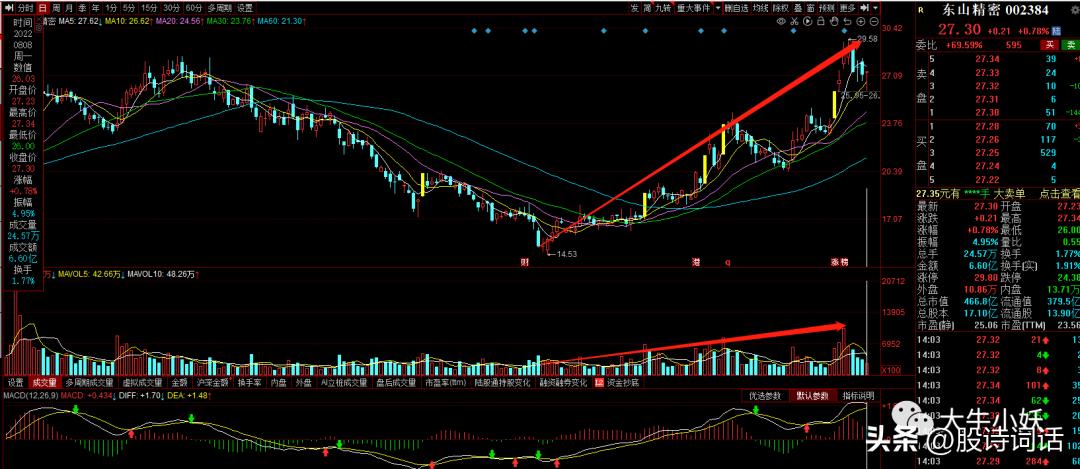Screen dimensions: 1080x469
Task: Click 点击查看 large order link
Action: click(1059, 194)
